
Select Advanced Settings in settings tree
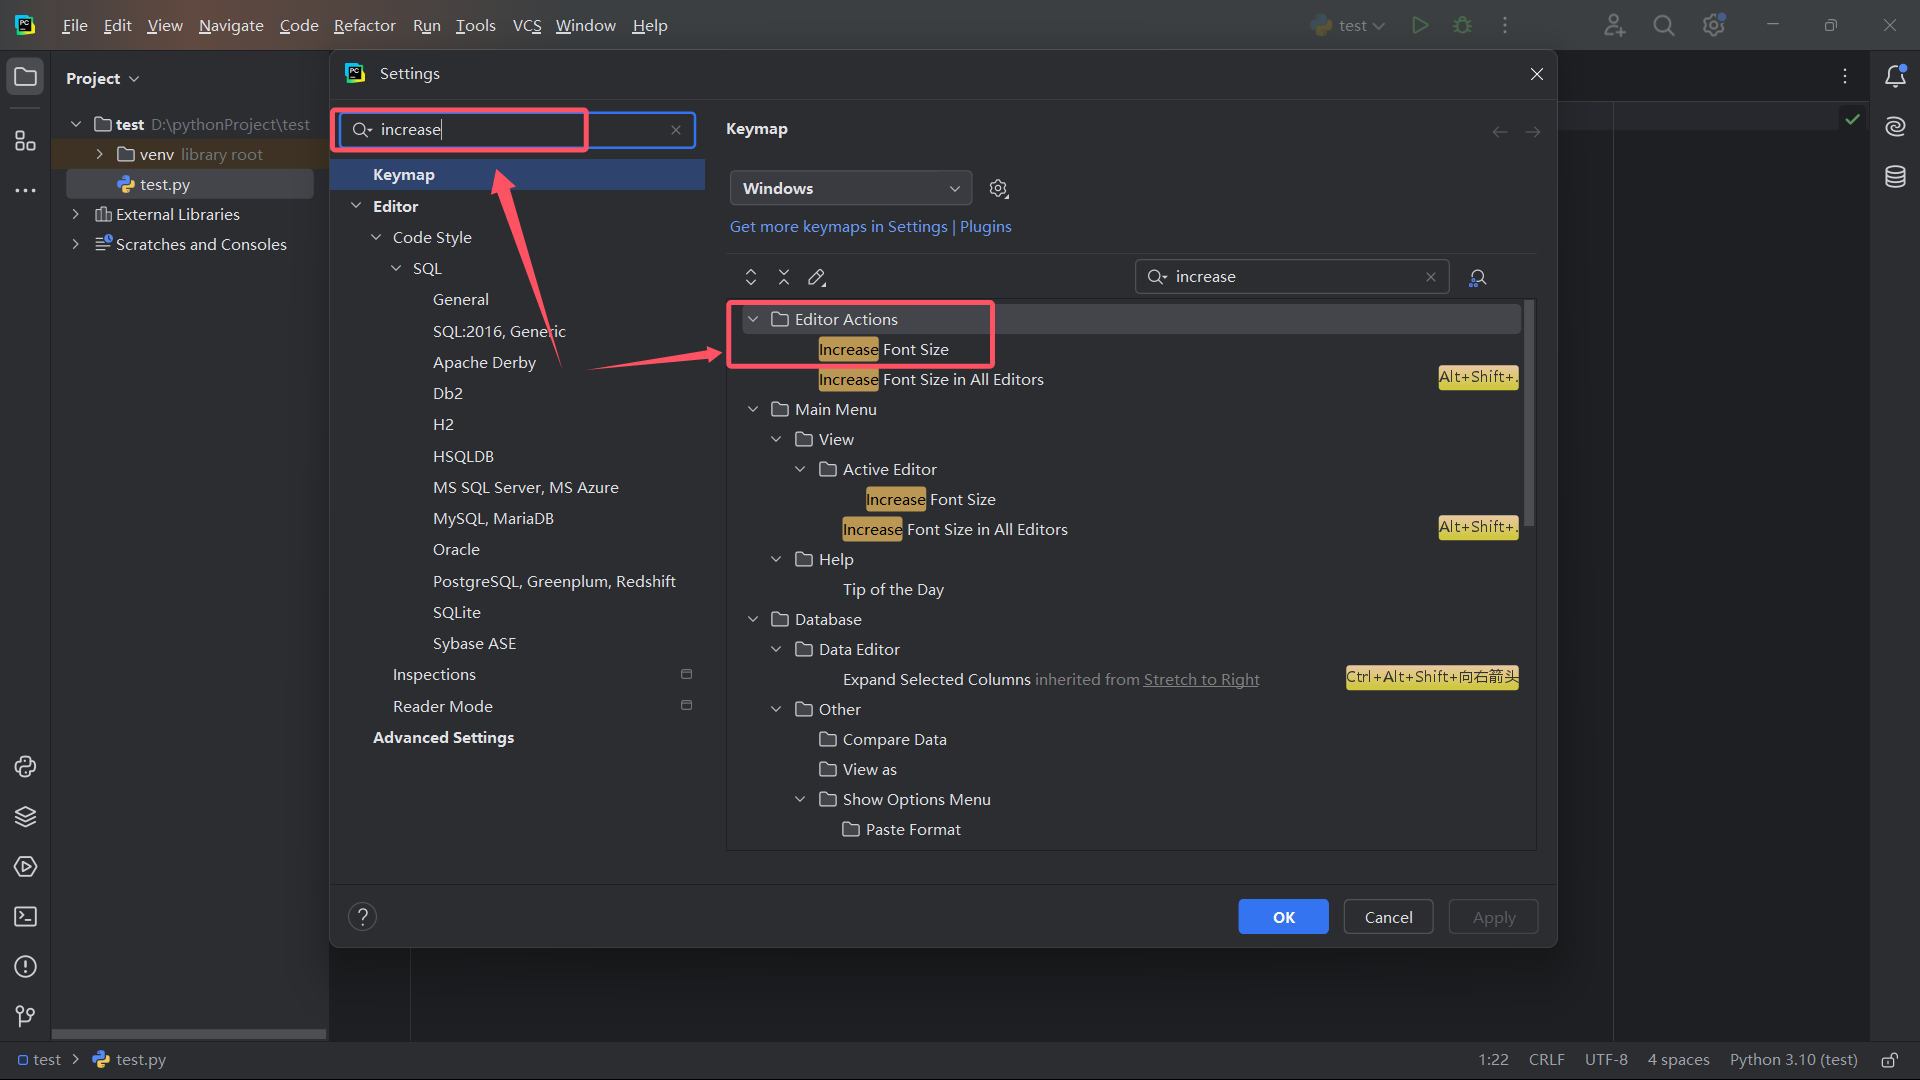(443, 738)
